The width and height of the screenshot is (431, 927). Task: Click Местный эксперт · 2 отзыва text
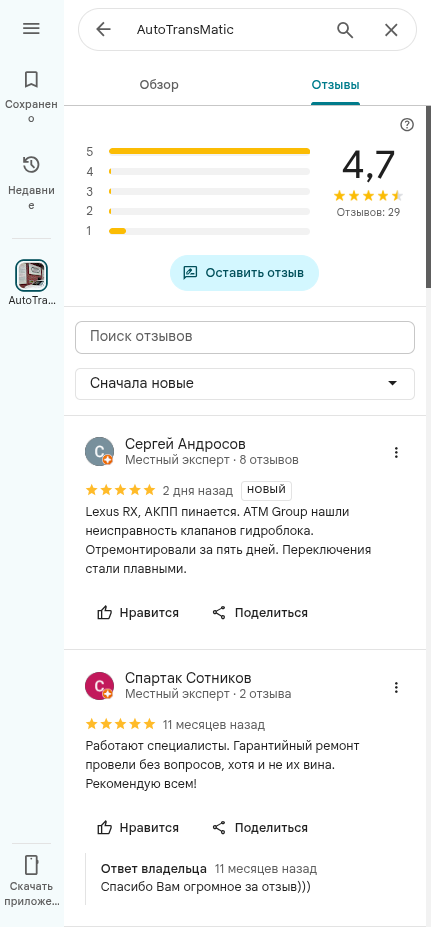click(208, 693)
